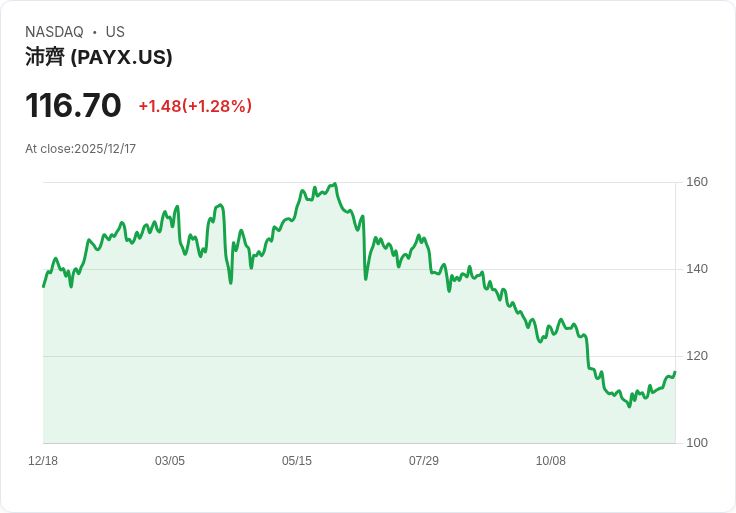
Task: Select the 07/29 date on the x-axis
Action: click(x=424, y=461)
